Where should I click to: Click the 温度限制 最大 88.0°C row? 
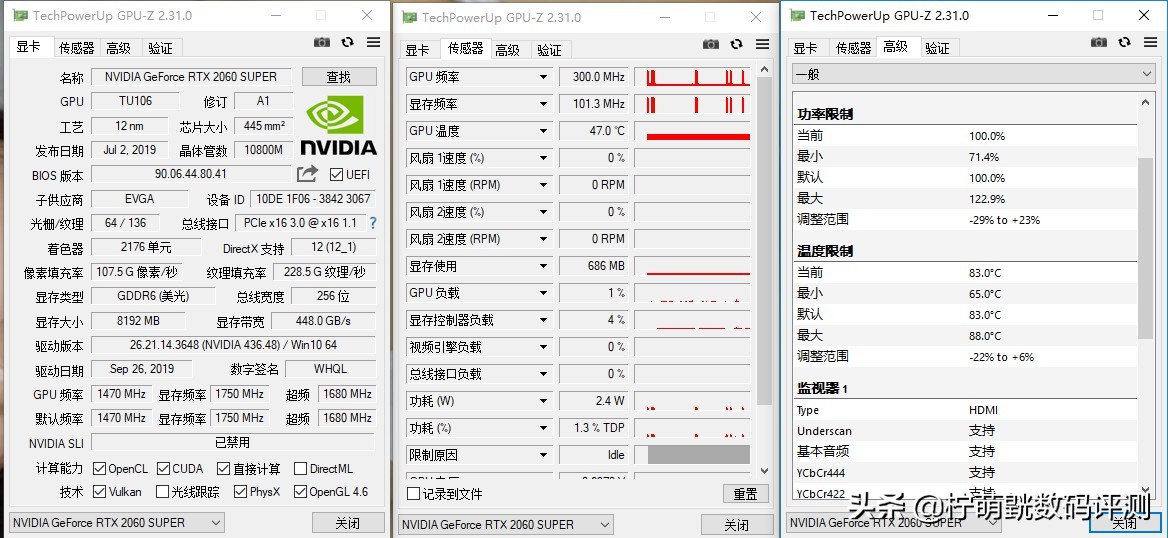point(965,335)
